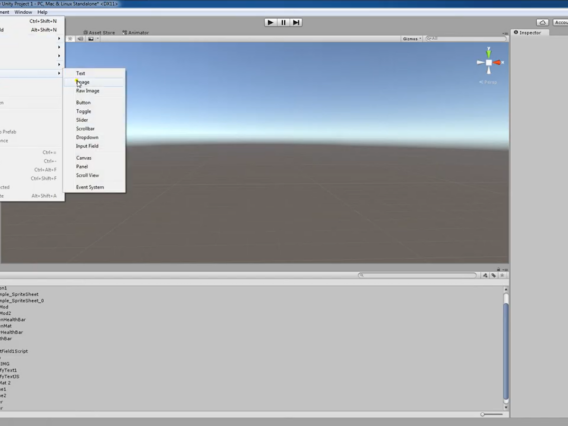Click the Alt+Shift+N menu entry
The height and width of the screenshot is (426, 568).
[x=32, y=30]
